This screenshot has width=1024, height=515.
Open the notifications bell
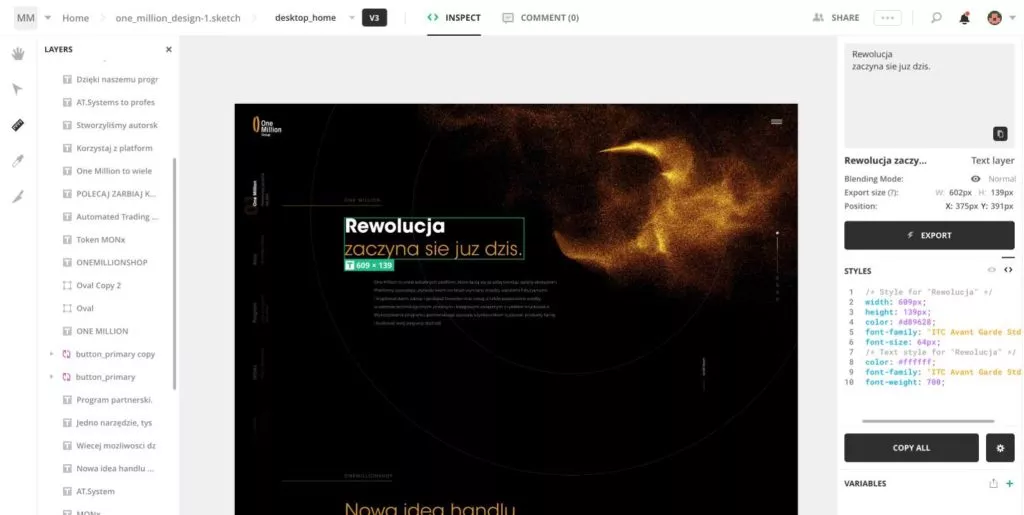pos(964,18)
